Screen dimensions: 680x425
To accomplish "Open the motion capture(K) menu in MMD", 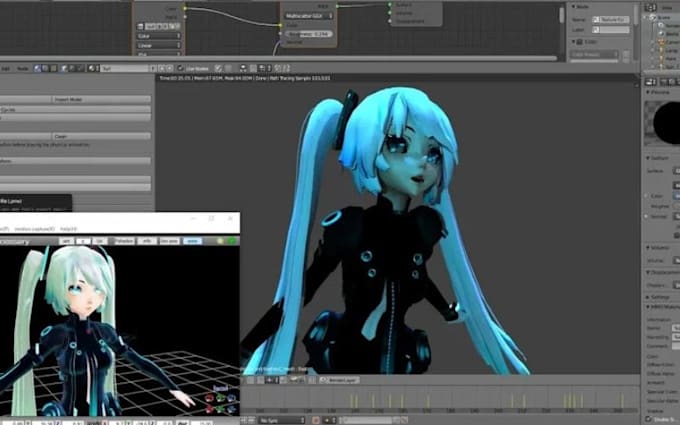I will [35, 229].
